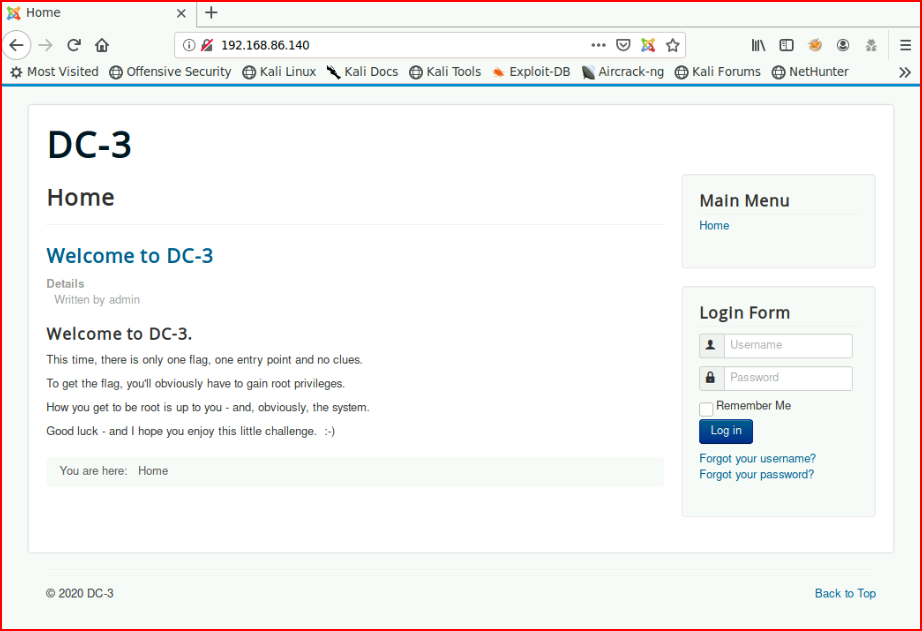Open page actions three-dots menu
The width and height of the screenshot is (922, 631).
[x=598, y=45]
